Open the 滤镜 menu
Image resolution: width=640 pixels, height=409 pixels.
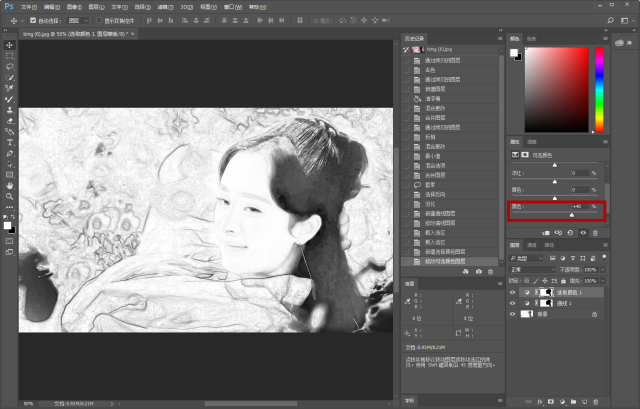pyautogui.click(x=165, y=7)
